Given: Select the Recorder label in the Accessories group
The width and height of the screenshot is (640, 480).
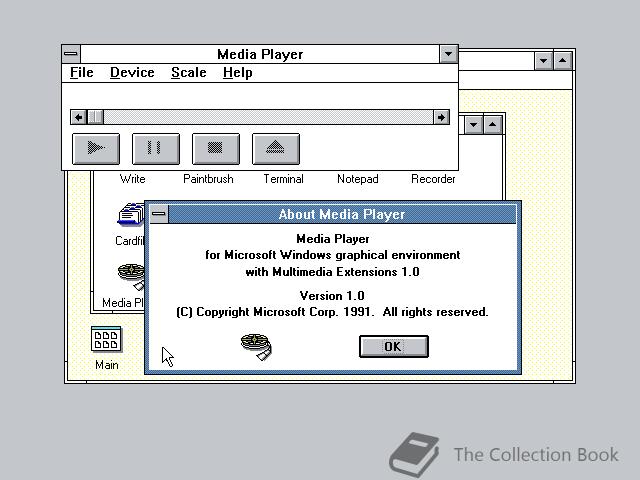Looking at the screenshot, I should (433, 179).
